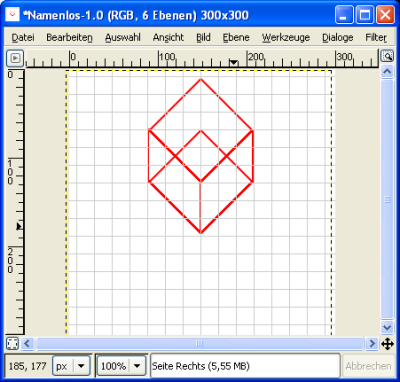Click the horizontal scrollbar right arrow
This screenshot has width=400, height=382.
click(372, 343)
